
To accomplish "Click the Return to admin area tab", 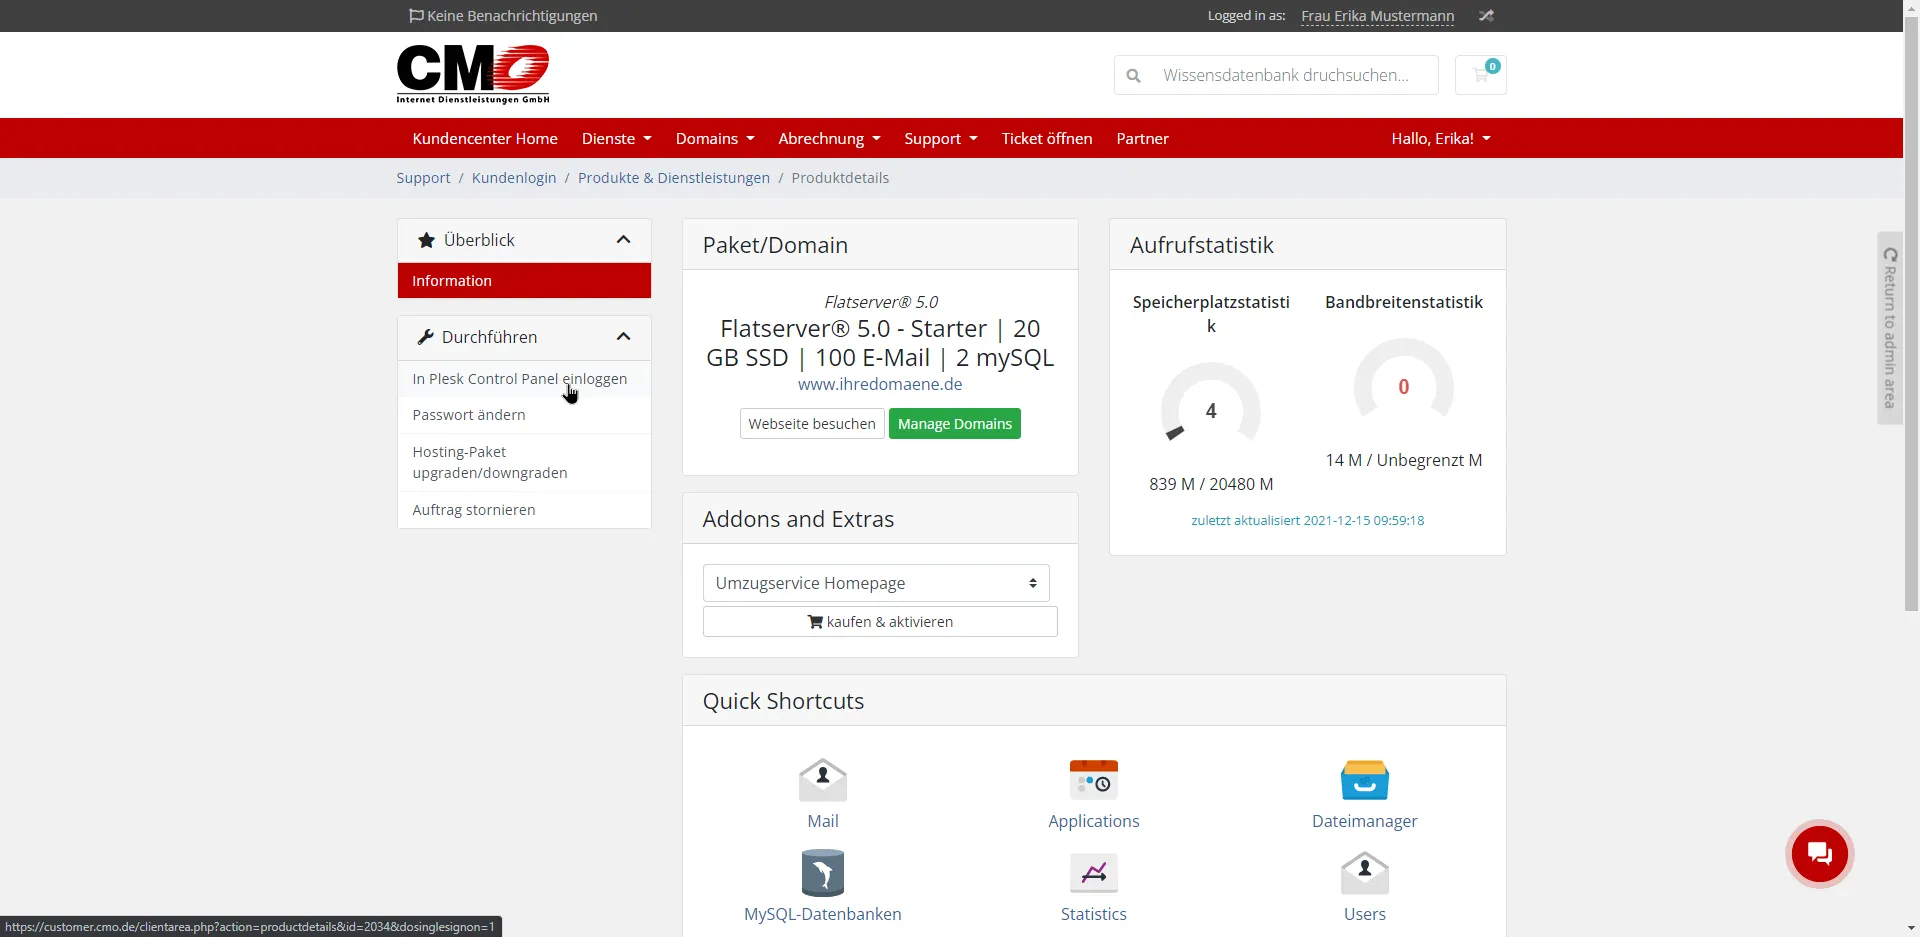I will click(1890, 328).
